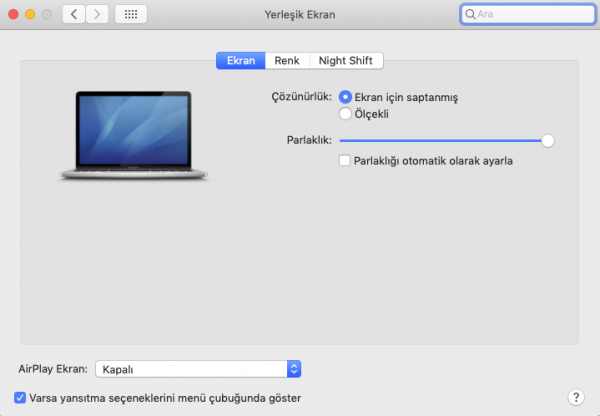The image size is (600, 416).
Task: Click the magnifier icon in search box
Action: tap(470, 15)
